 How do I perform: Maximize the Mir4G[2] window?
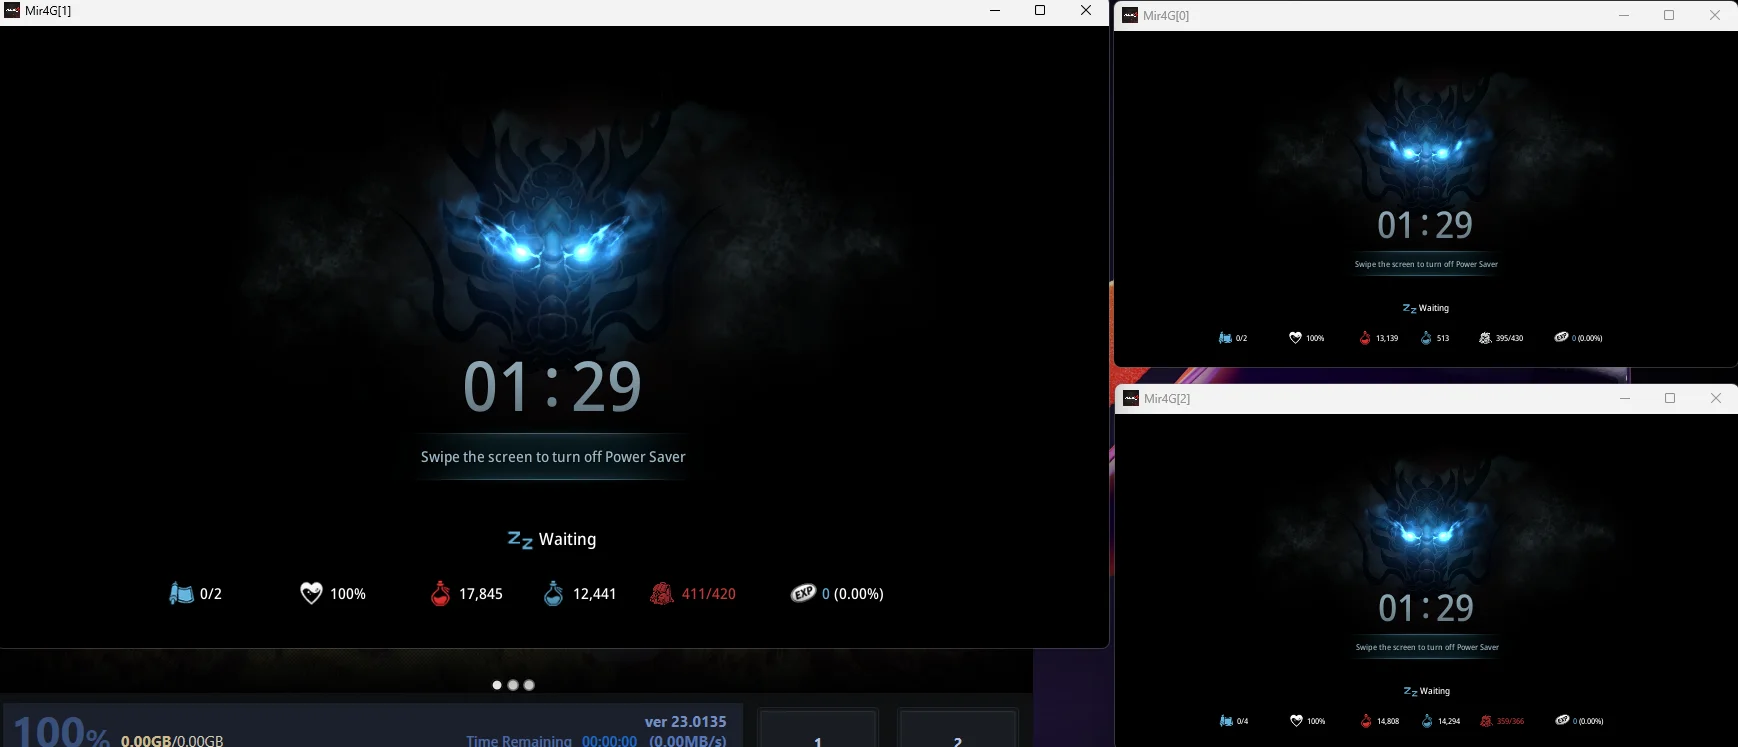[1670, 398]
